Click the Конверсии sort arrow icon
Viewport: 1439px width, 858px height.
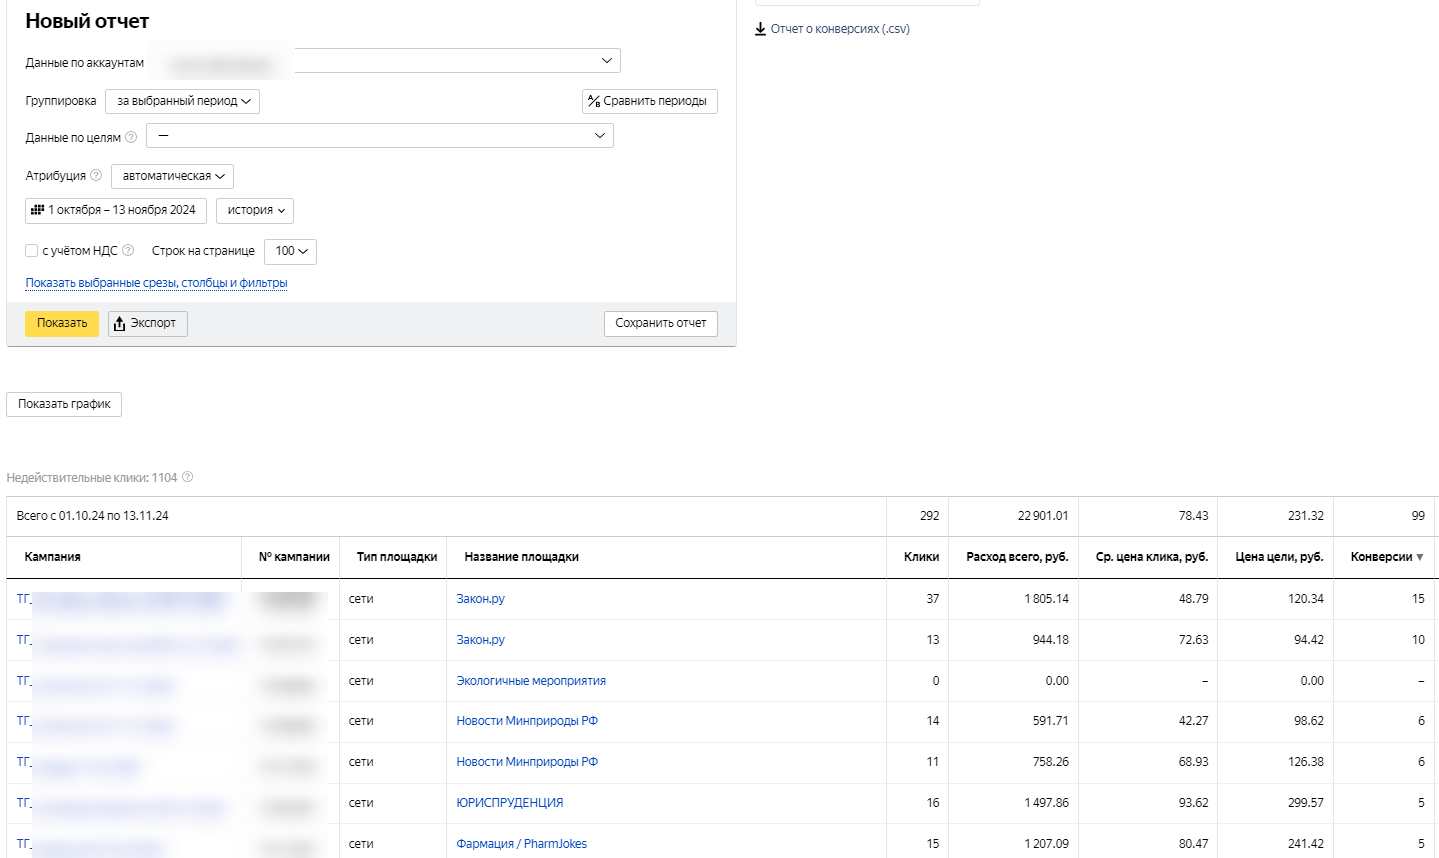(1420, 557)
